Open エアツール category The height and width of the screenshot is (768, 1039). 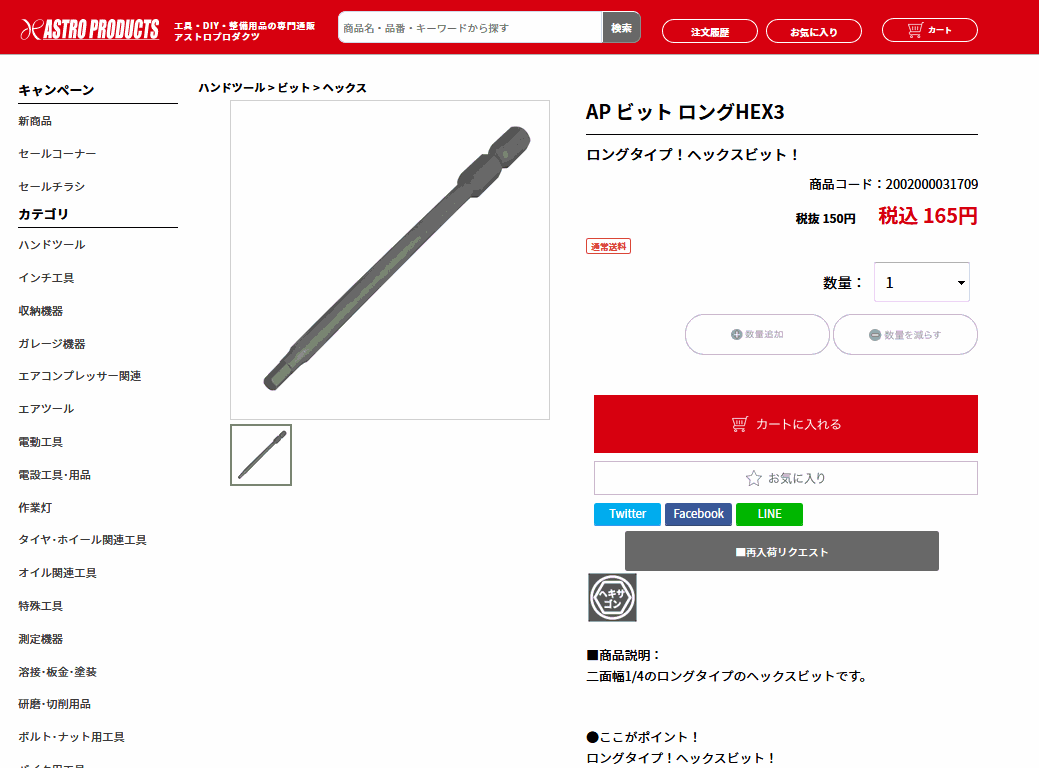click(x=46, y=409)
